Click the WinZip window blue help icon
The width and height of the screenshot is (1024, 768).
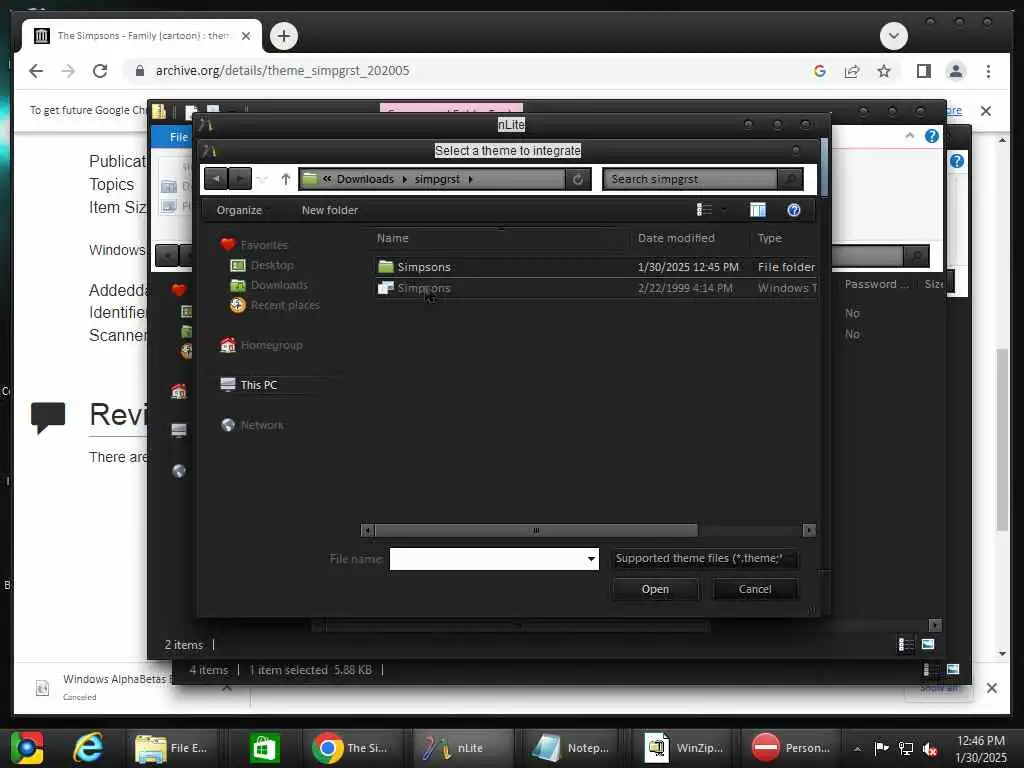click(931, 136)
